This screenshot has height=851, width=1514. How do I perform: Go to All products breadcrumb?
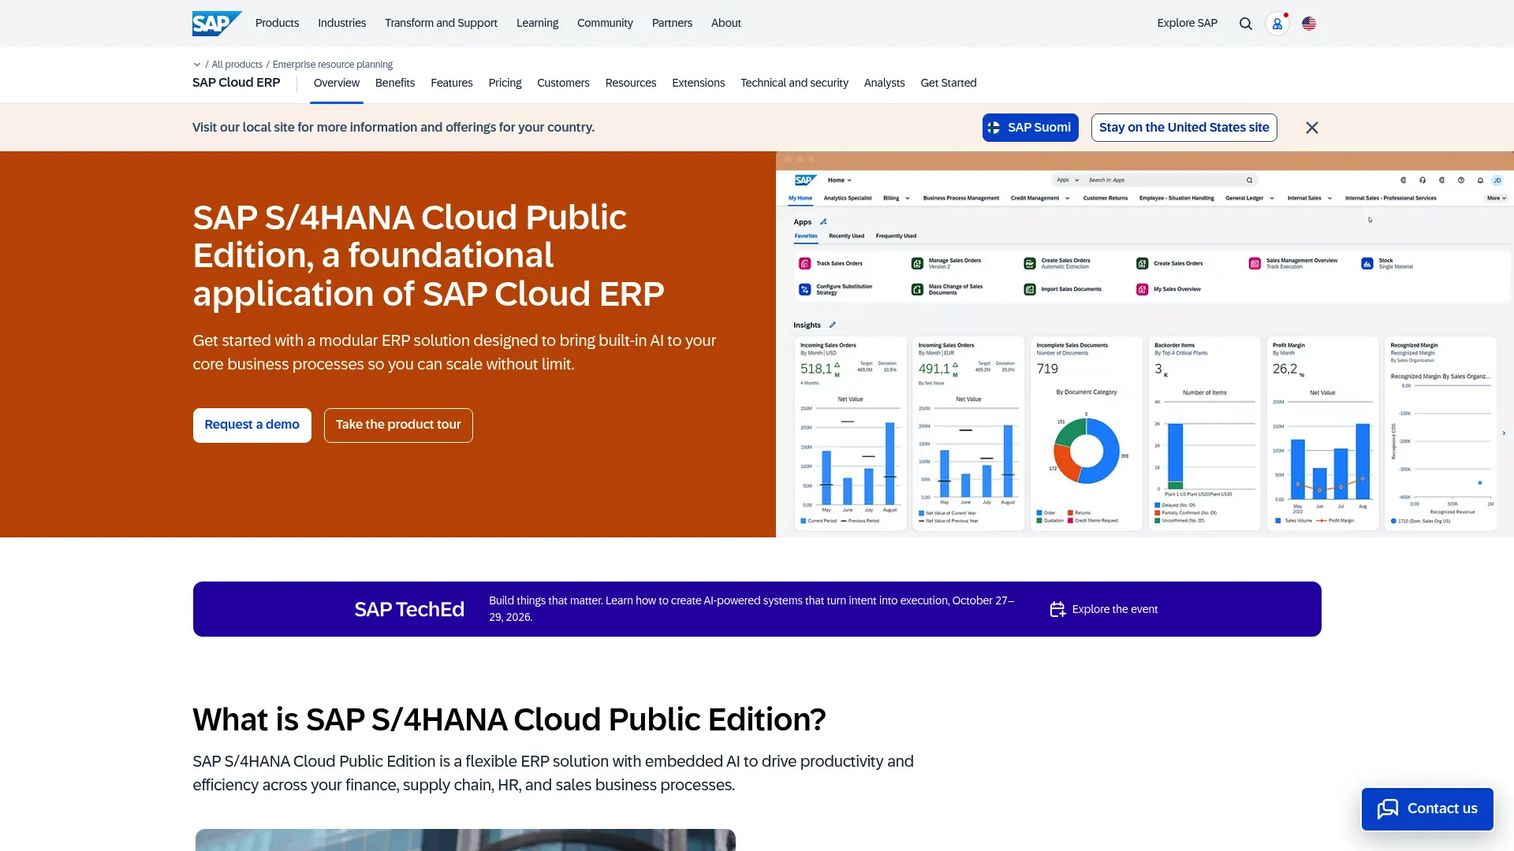point(237,65)
